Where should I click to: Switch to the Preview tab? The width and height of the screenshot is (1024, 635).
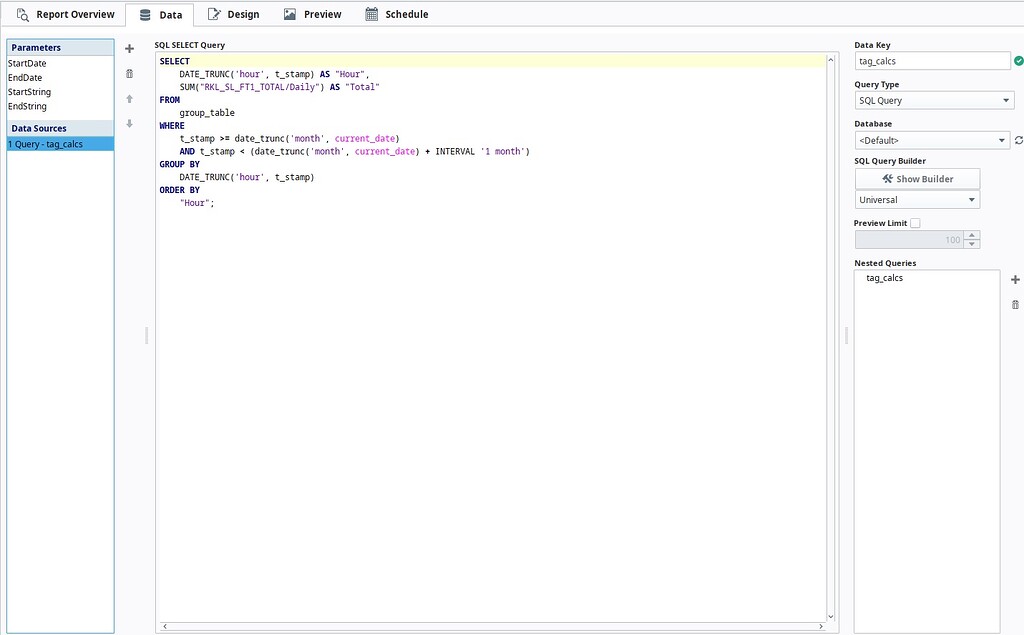tap(317, 14)
